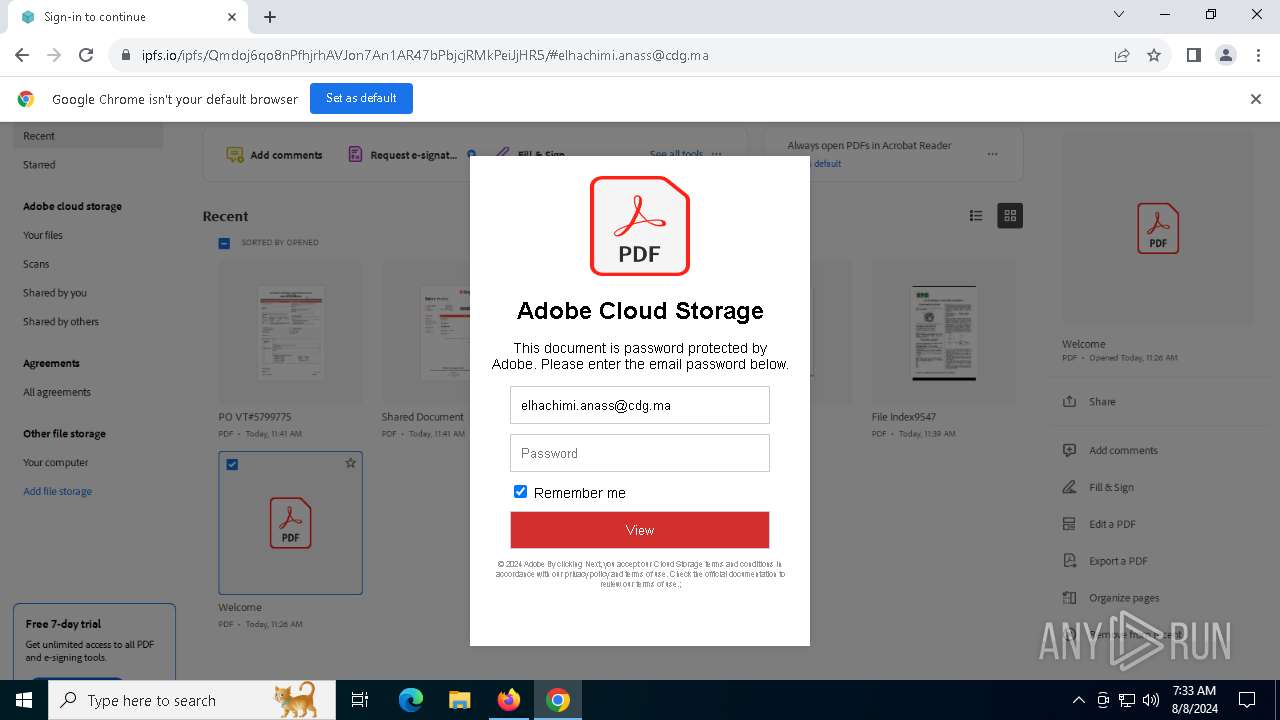This screenshot has width=1280, height=720.
Task: Open Task View on the taskbar
Action: 360,700
